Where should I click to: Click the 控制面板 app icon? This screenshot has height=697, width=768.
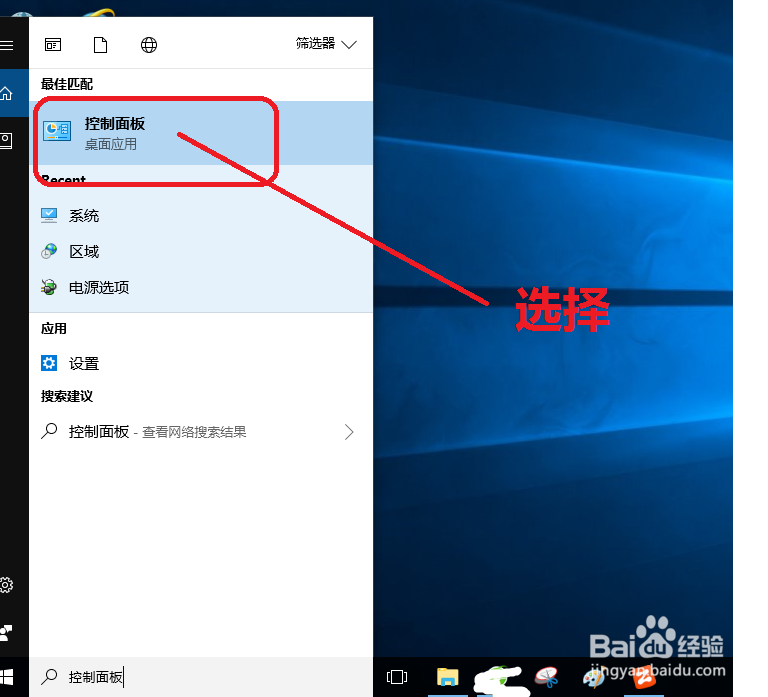coord(57,131)
